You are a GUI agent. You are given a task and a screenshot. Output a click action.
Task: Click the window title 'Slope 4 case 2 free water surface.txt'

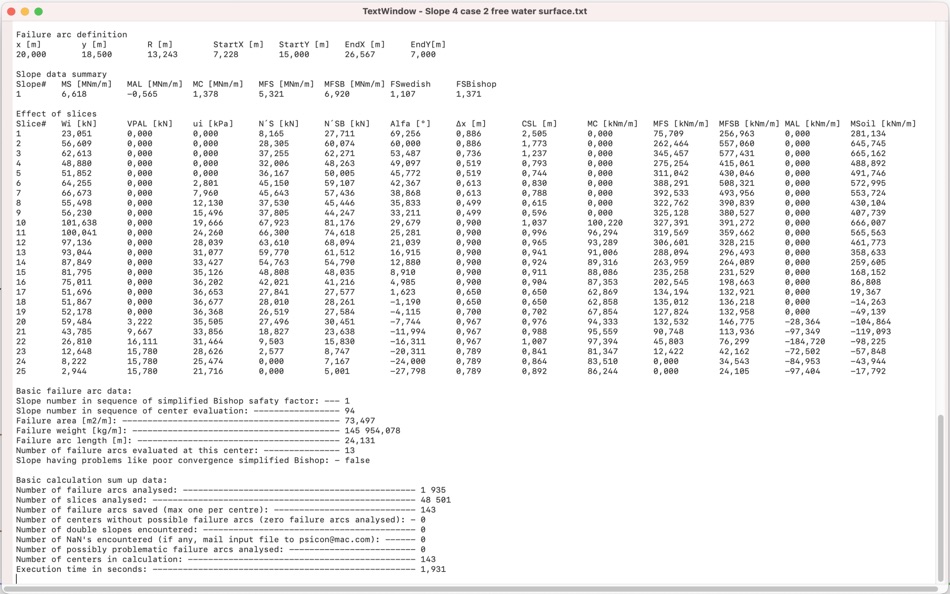506,12
